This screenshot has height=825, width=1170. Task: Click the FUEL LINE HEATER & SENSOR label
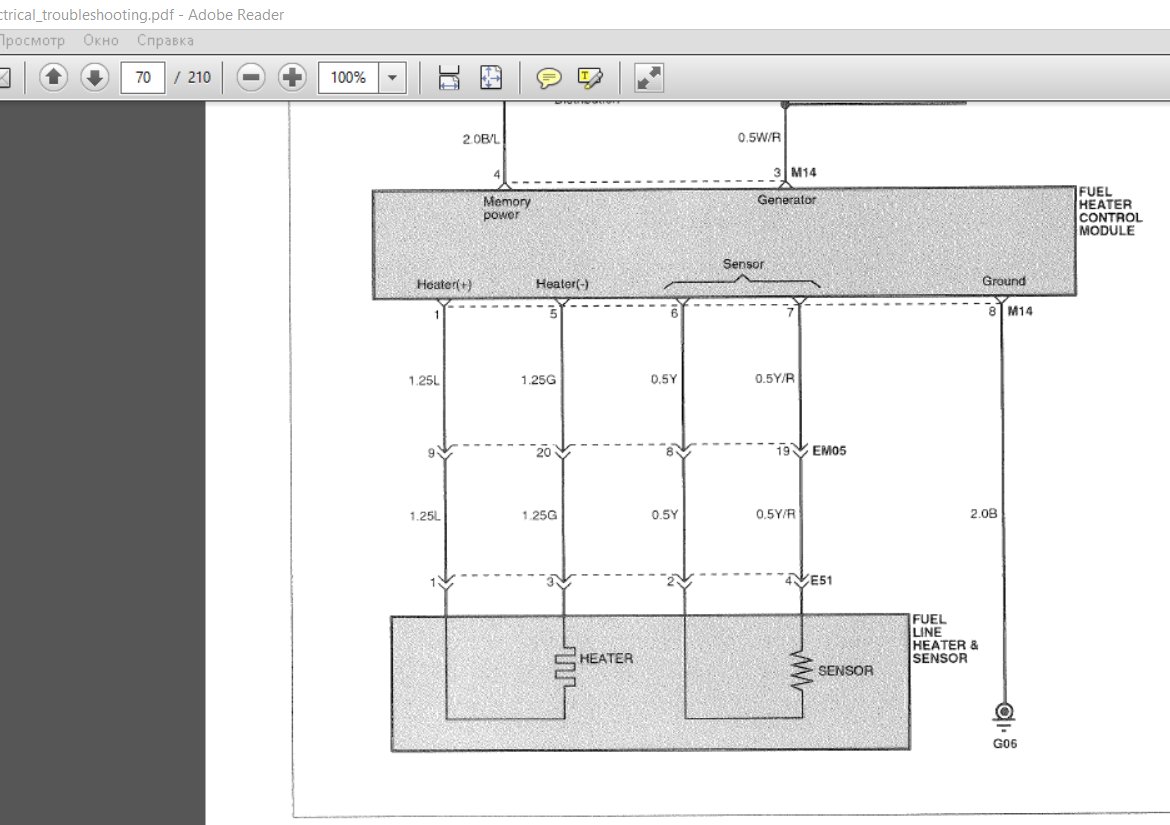(x=945, y=639)
